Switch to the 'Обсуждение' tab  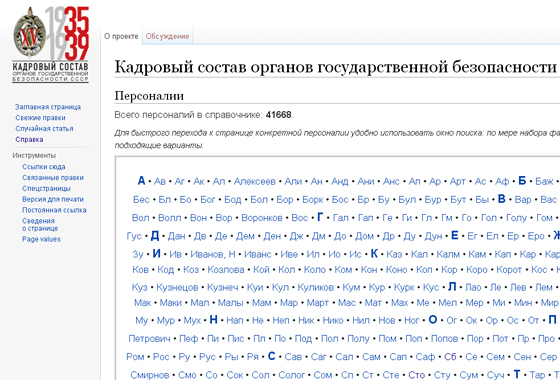tap(167, 36)
